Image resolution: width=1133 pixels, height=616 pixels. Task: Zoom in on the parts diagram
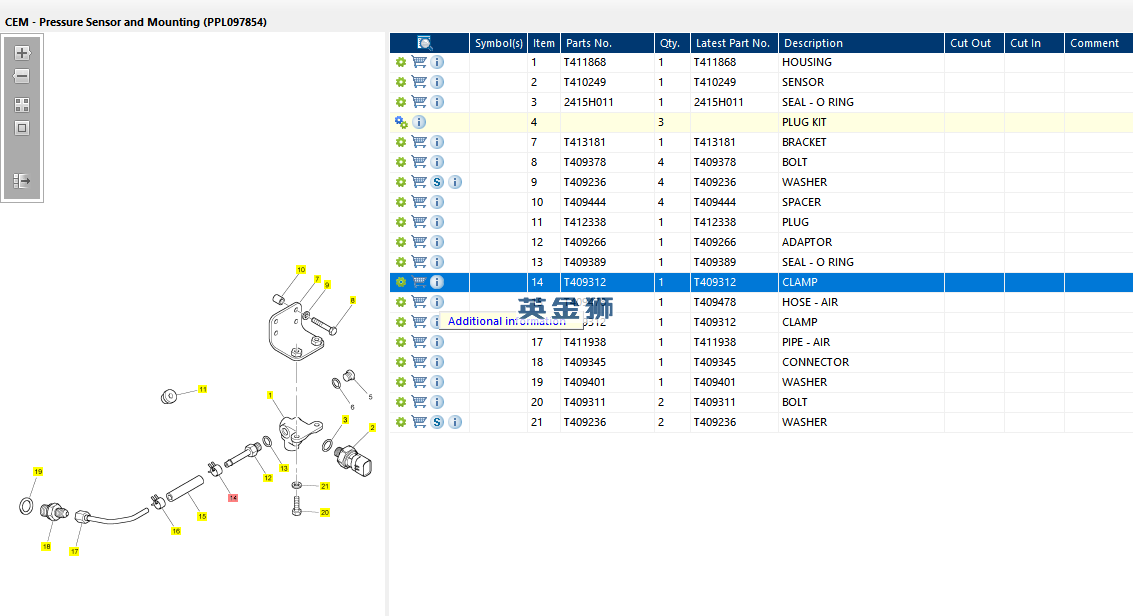[x=22, y=53]
